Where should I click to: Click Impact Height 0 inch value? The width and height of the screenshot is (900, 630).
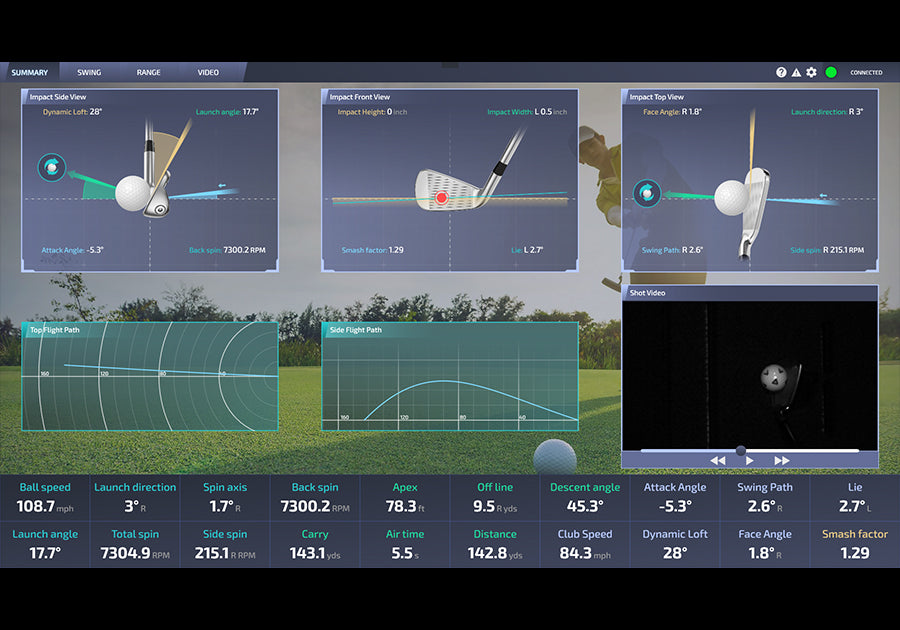(373, 112)
